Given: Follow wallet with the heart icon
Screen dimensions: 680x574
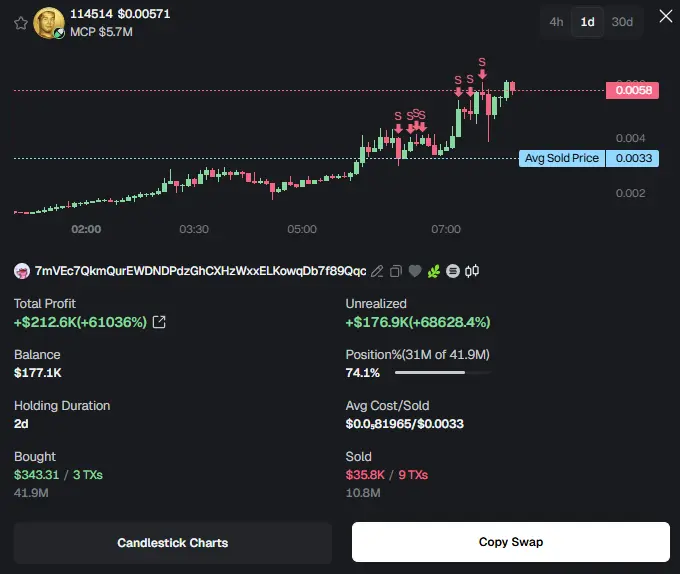Looking at the screenshot, I should (415, 271).
